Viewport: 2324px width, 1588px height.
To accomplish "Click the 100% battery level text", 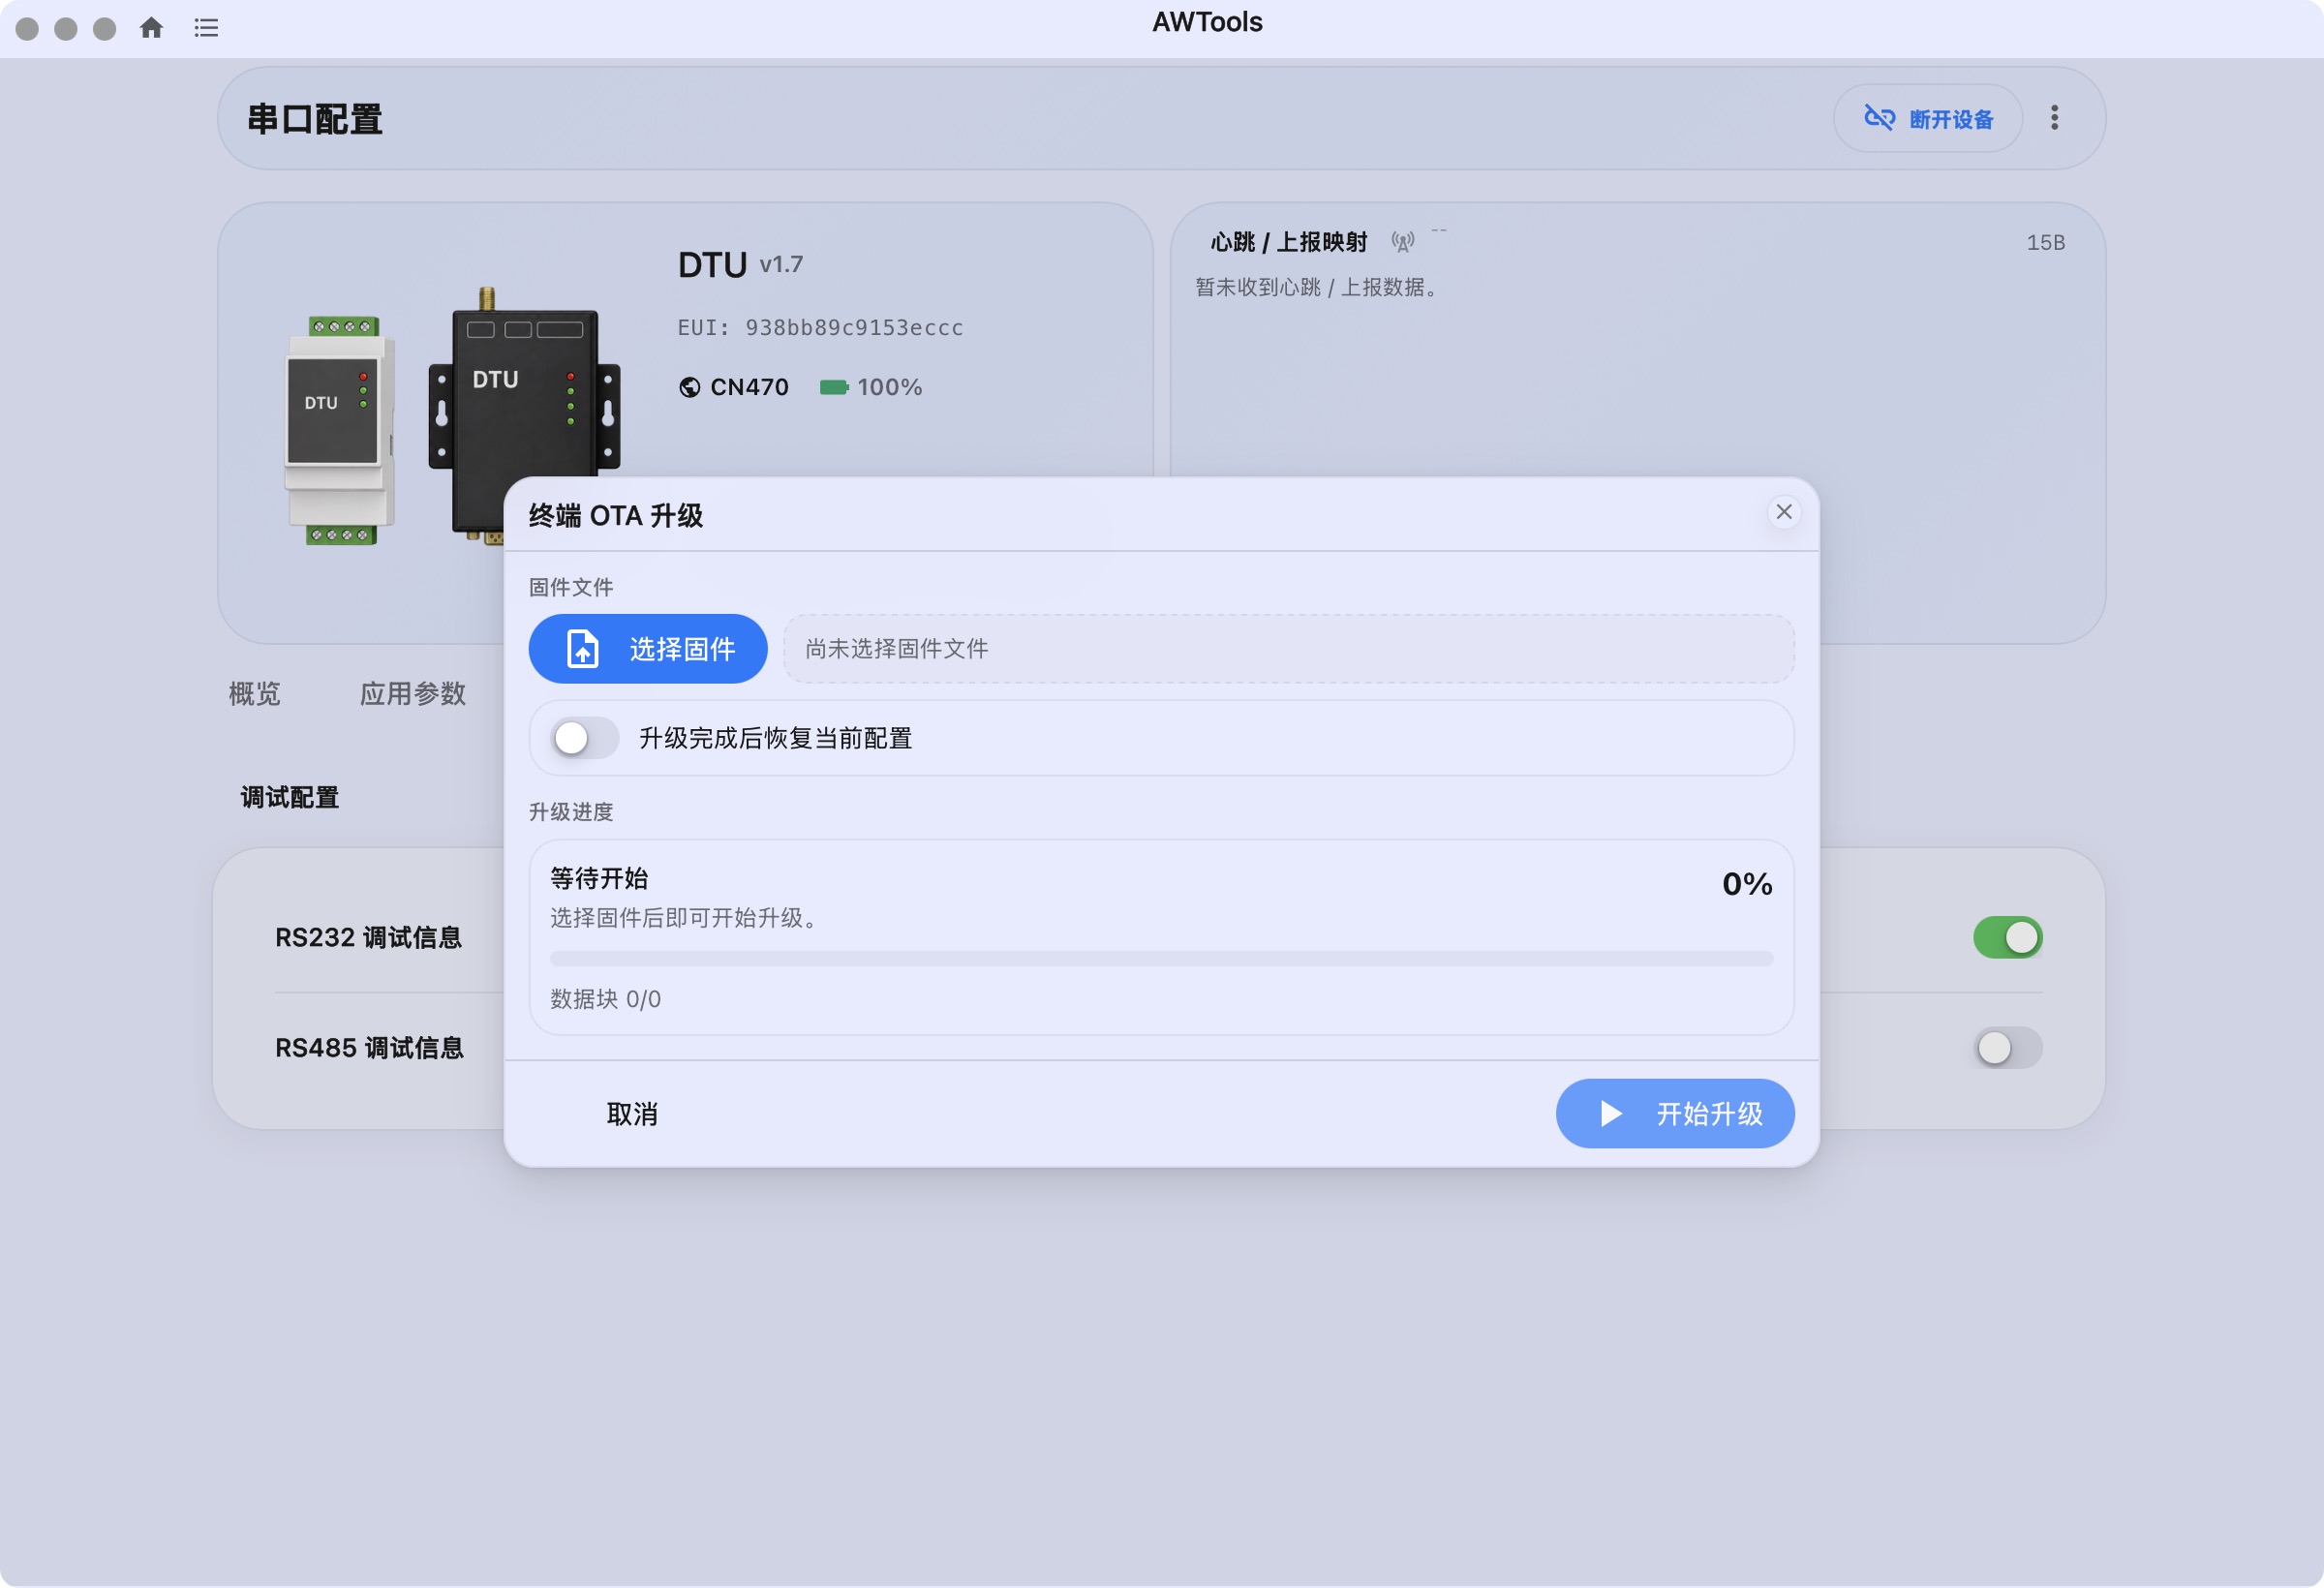I will click(889, 387).
